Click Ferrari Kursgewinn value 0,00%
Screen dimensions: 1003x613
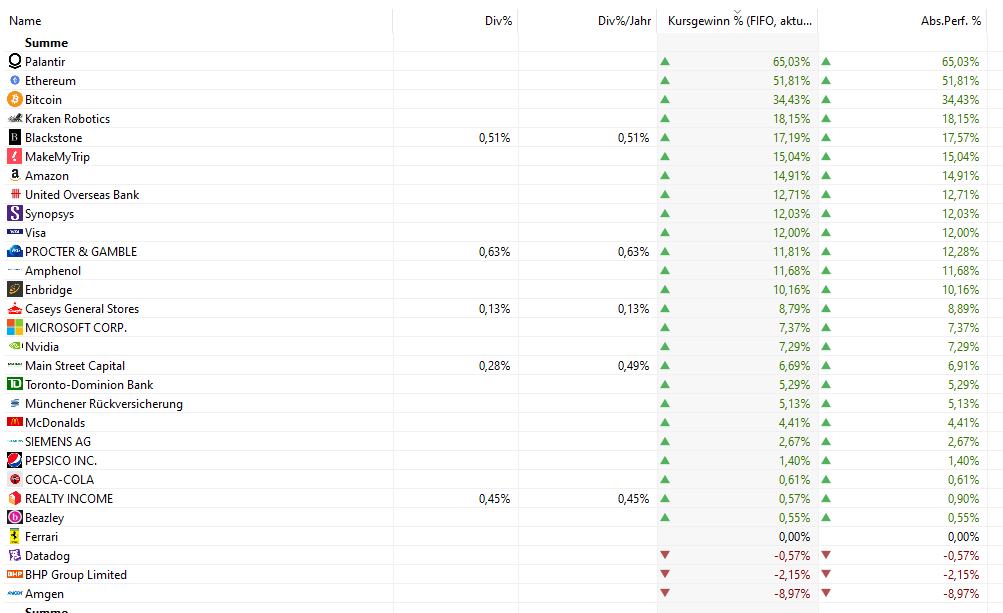tap(794, 536)
